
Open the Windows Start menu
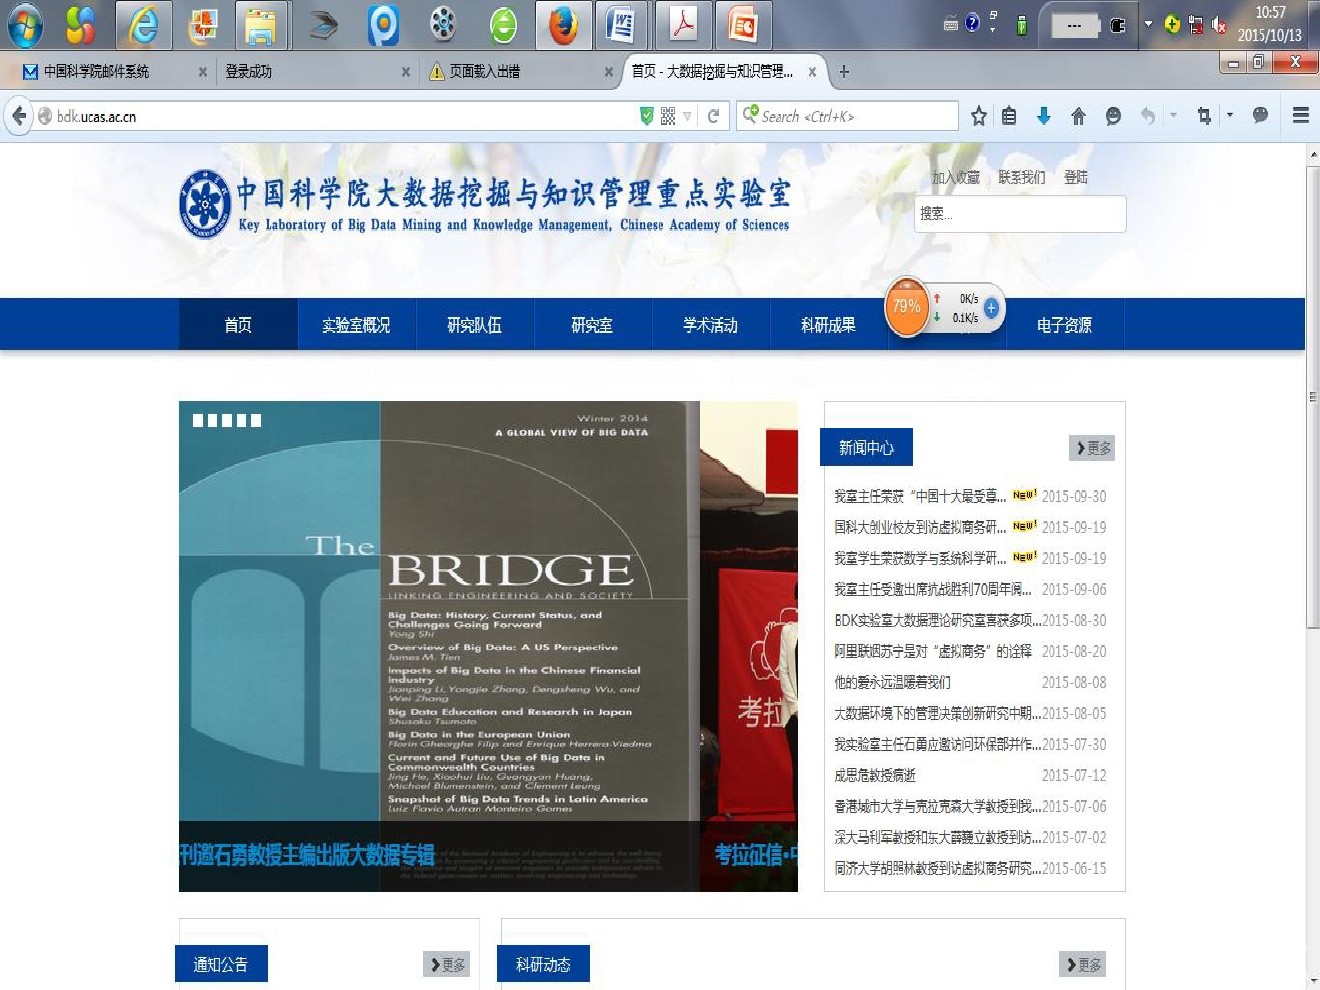24,25
